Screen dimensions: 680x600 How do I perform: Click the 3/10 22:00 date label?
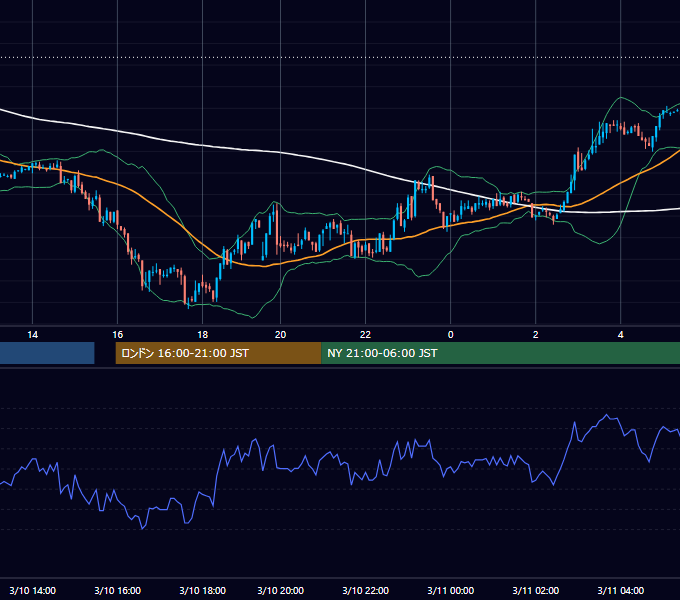tap(366, 590)
